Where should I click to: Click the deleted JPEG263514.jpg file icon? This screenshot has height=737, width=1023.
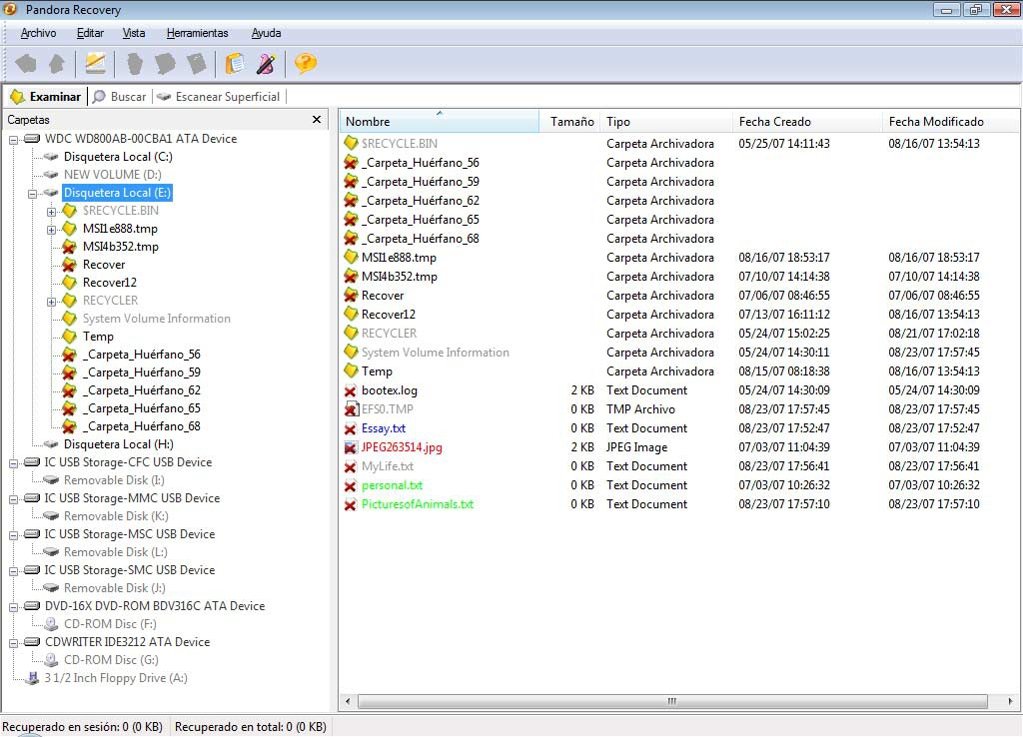click(350, 448)
